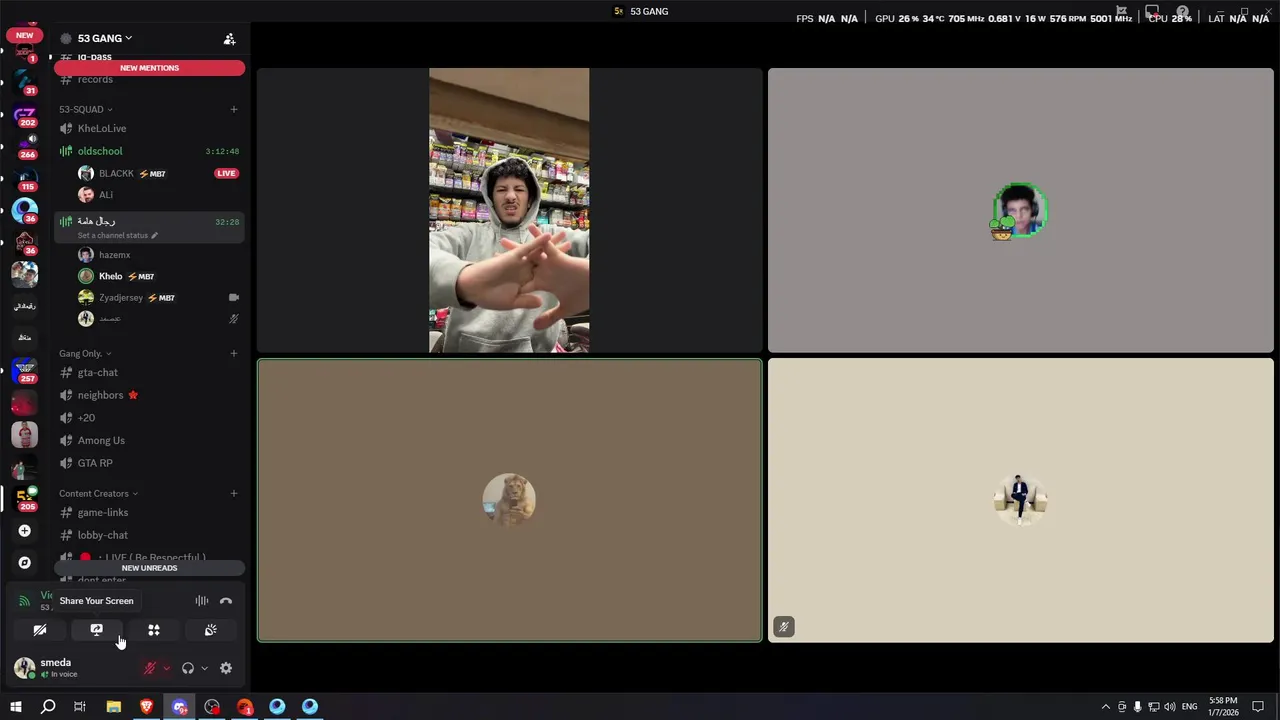Create channel in Gang Only category
The height and width of the screenshot is (720, 1280).
point(234,353)
